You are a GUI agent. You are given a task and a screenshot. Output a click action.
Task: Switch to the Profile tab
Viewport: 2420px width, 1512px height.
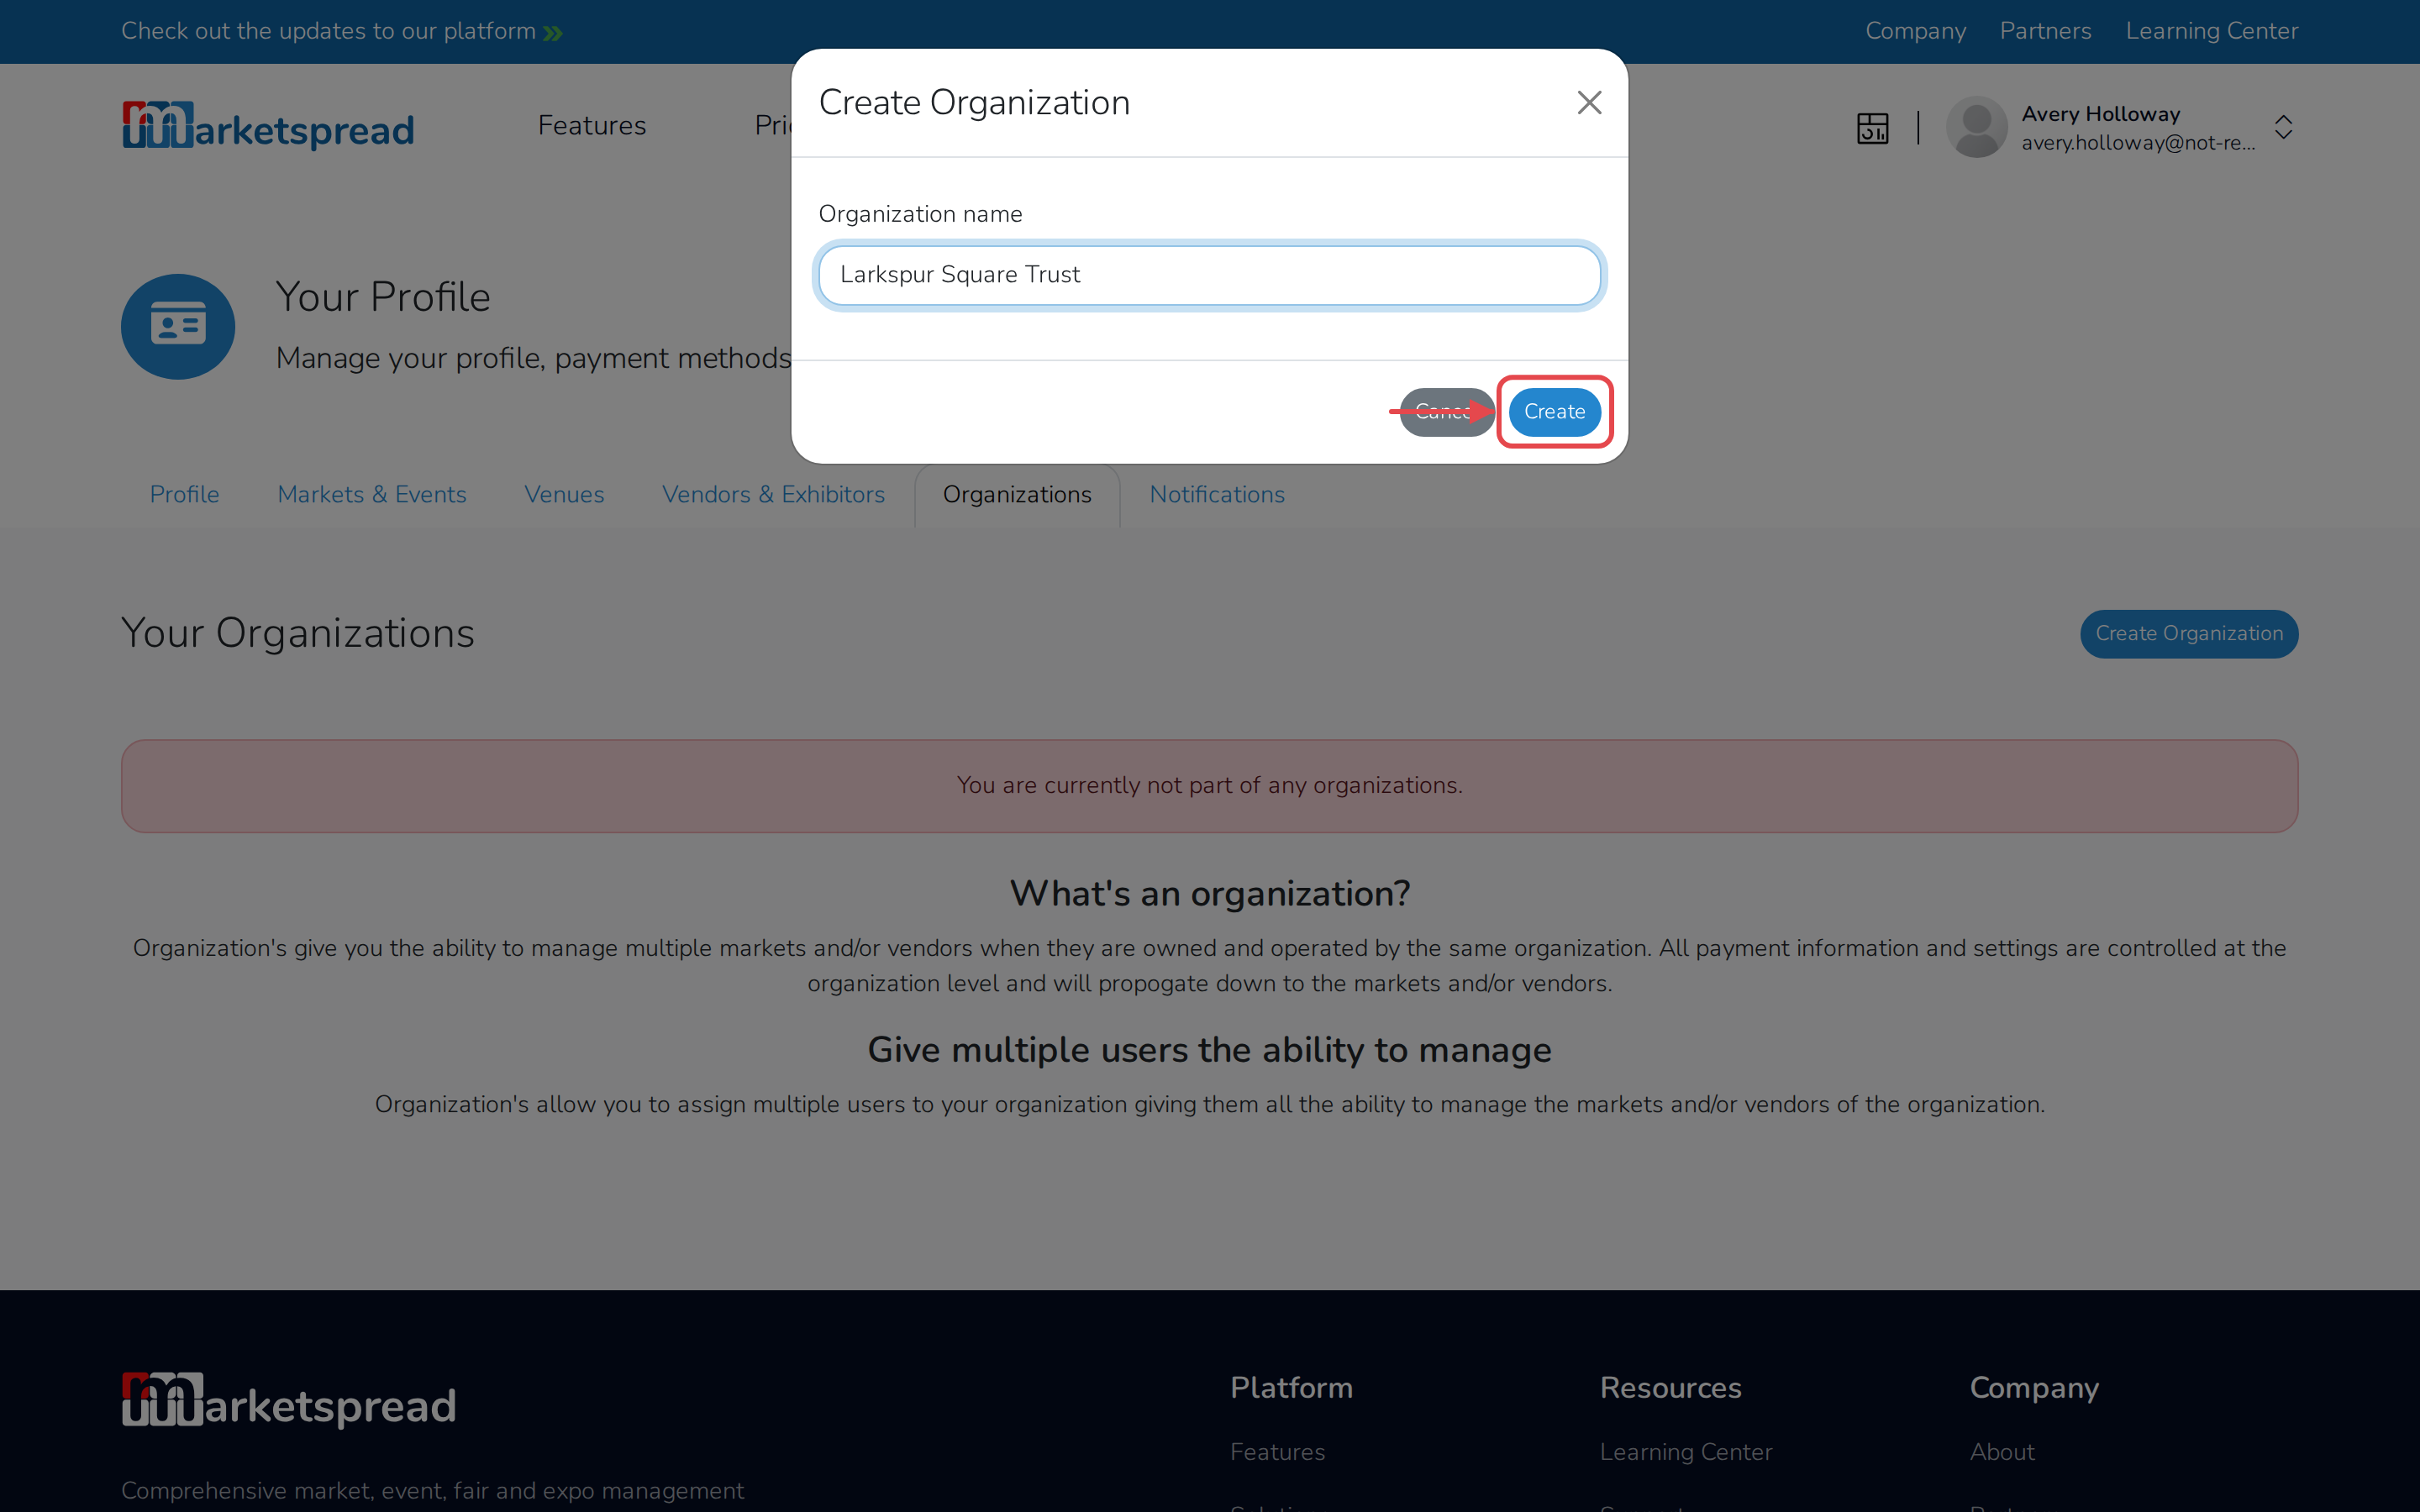pyautogui.click(x=184, y=494)
